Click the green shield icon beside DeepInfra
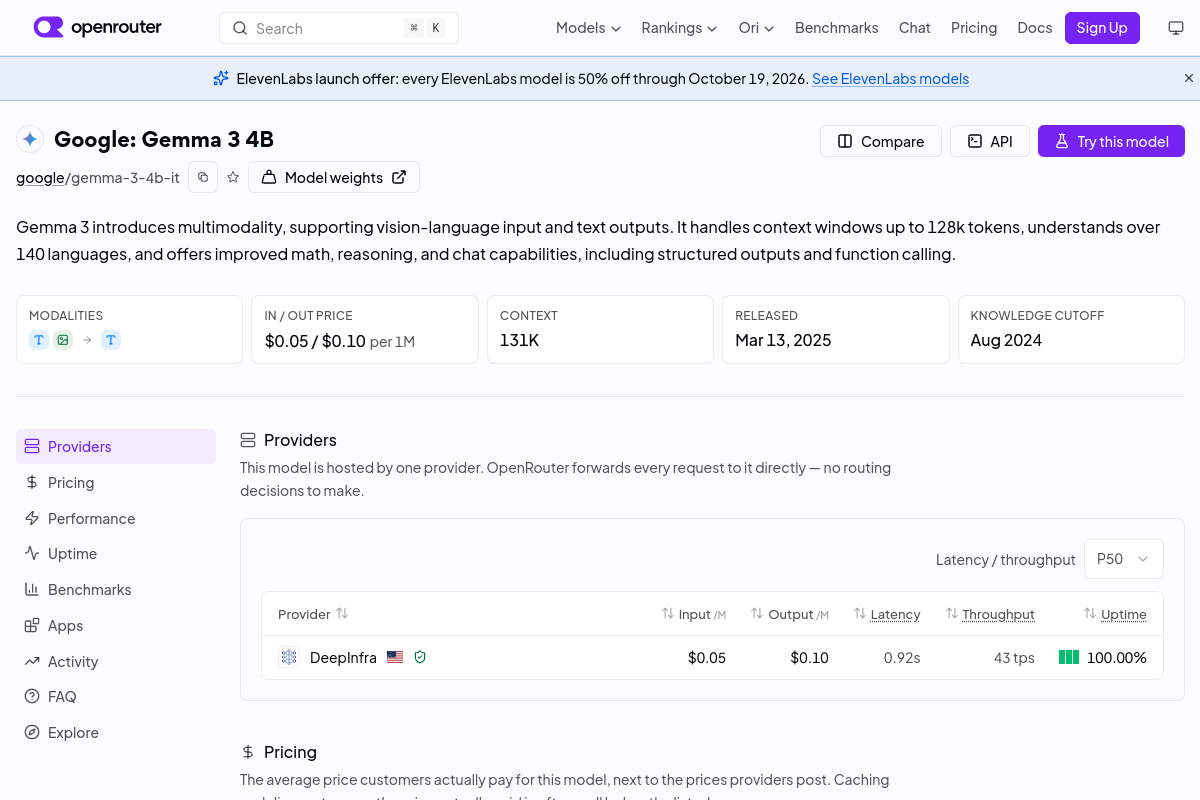Screen dimensions: 1200x800 420,657
